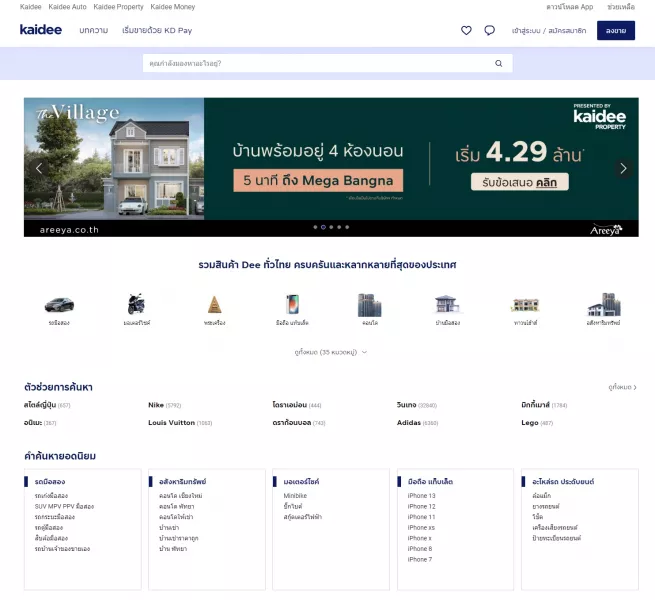Click the Minibike link

(295, 496)
